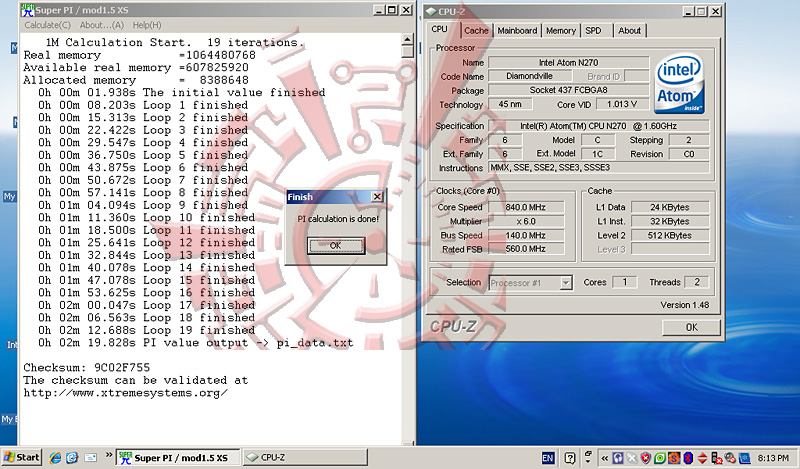Click the Core Speed value 840.0 MHz
The image size is (800, 469).
(x=526, y=207)
